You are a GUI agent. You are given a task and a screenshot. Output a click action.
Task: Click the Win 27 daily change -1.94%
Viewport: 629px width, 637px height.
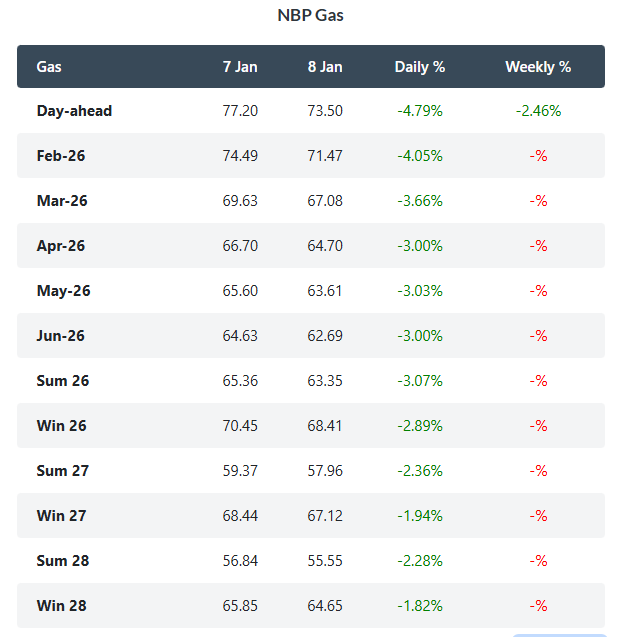pyautogui.click(x=420, y=516)
